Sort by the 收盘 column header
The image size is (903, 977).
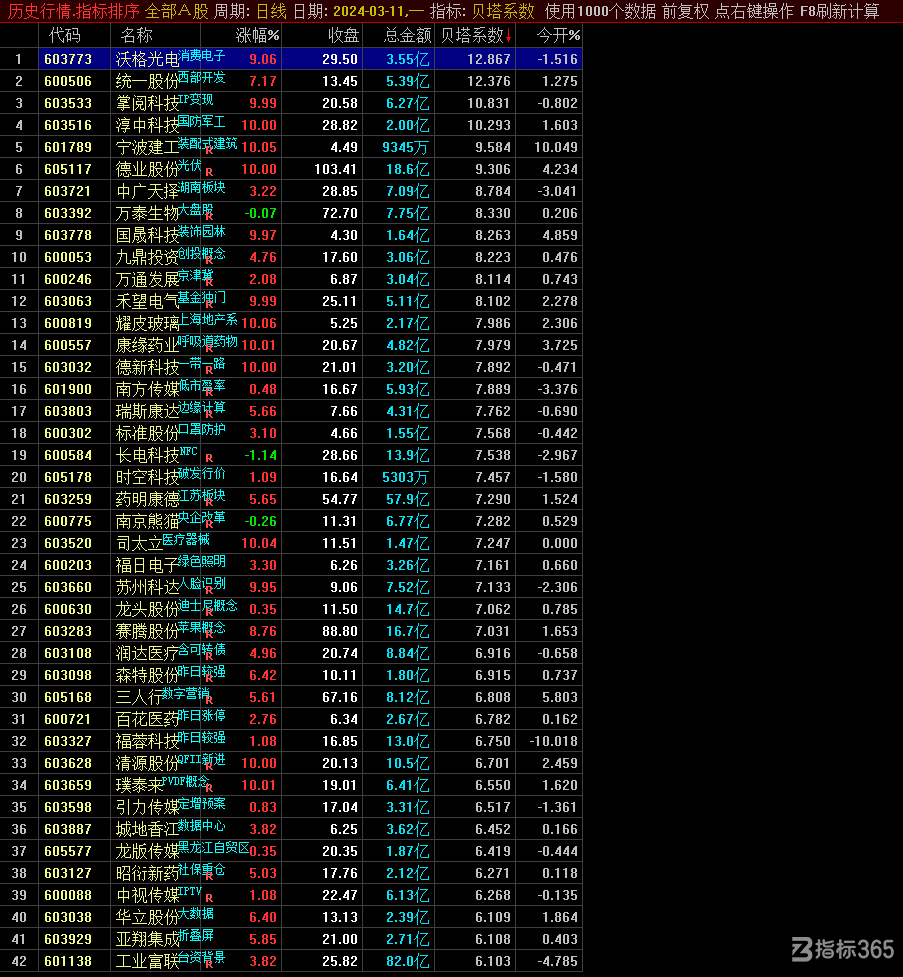(x=343, y=36)
